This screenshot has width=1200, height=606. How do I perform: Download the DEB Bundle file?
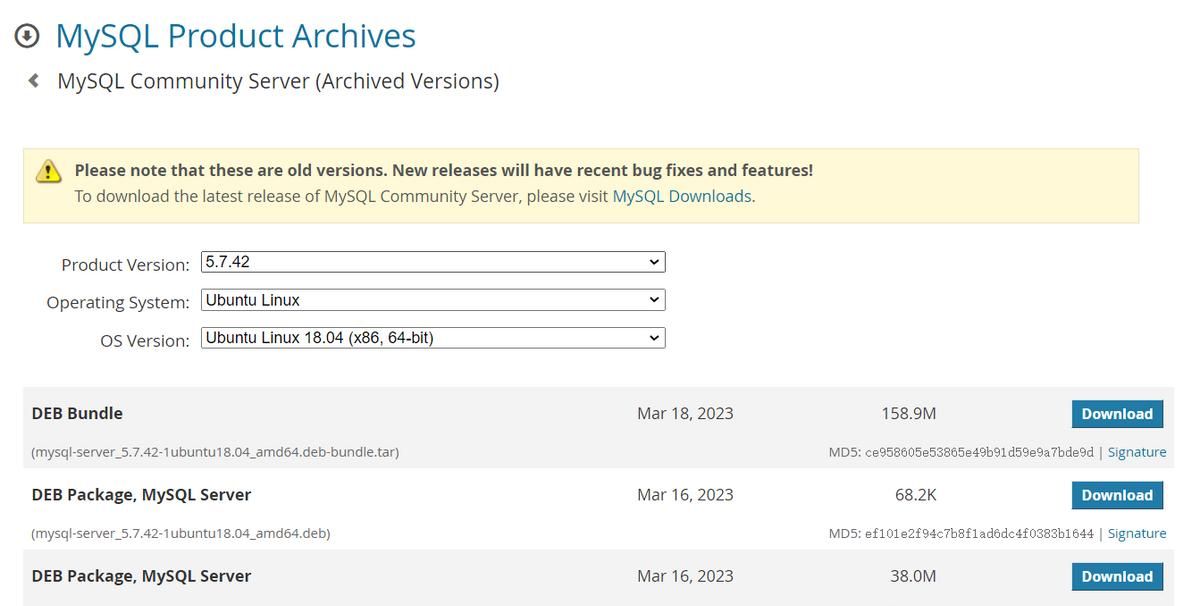click(1117, 413)
